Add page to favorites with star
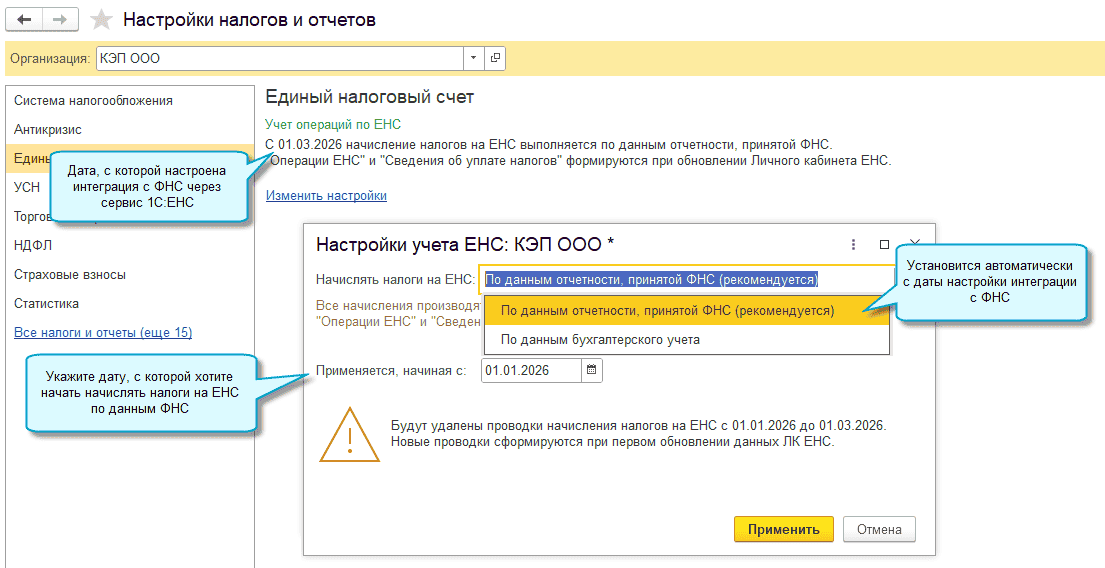The width and height of the screenshot is (1105, 568). pos(100,20)
